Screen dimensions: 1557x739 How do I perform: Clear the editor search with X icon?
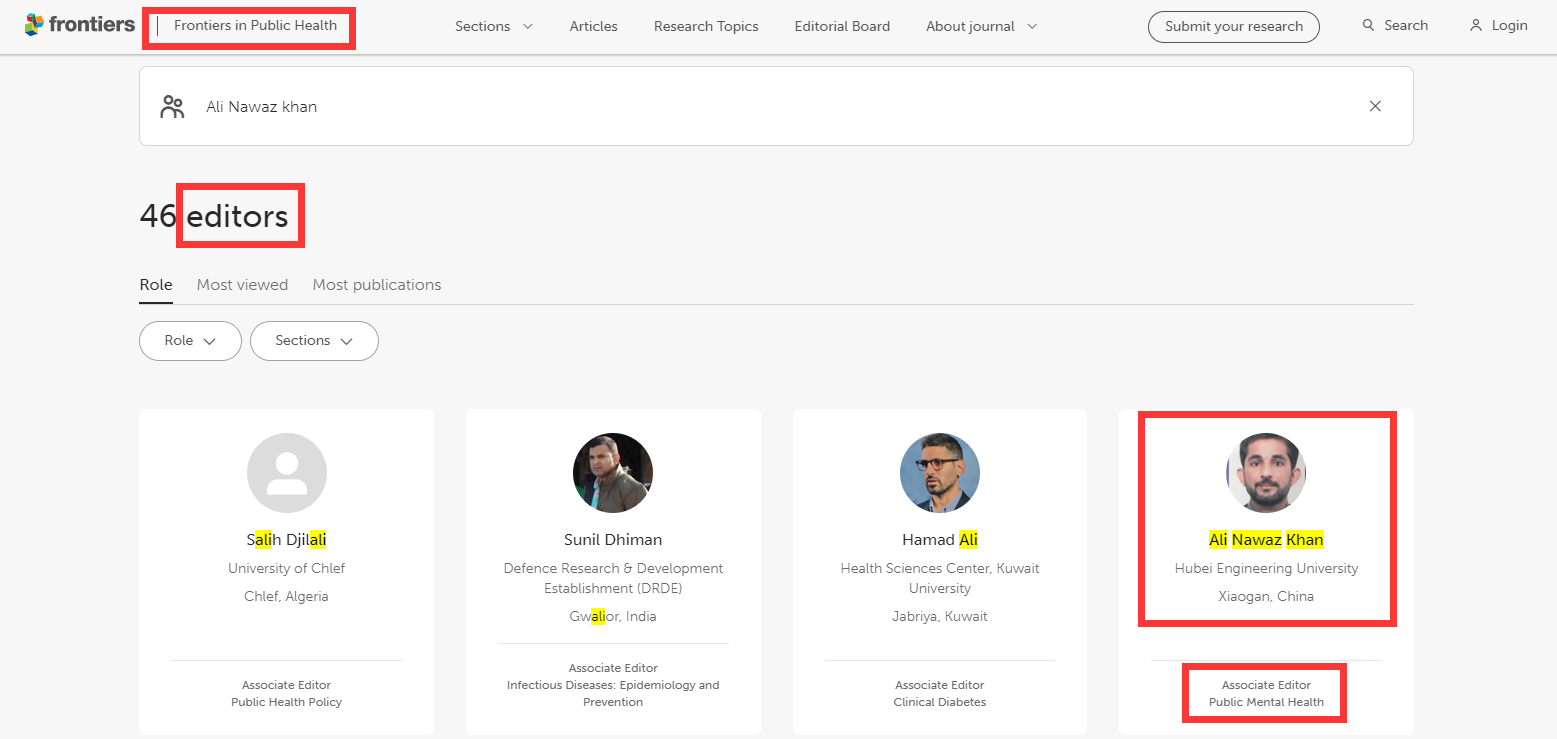[x=1375, y=106]
